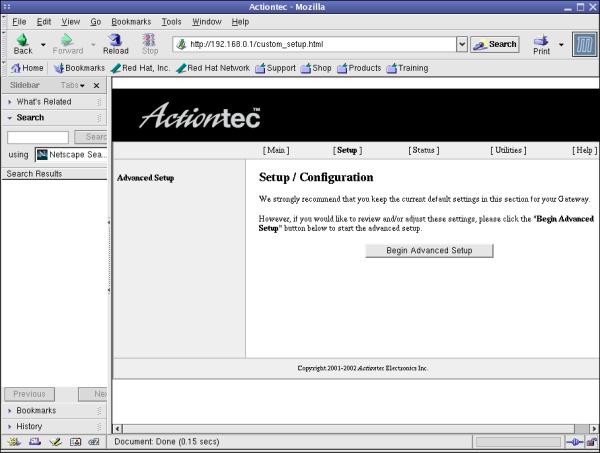Click the page proxy icon in the URL bar
Image resolution: width=600 pixels, height=453 pixels.
click(x=181, y=44)
